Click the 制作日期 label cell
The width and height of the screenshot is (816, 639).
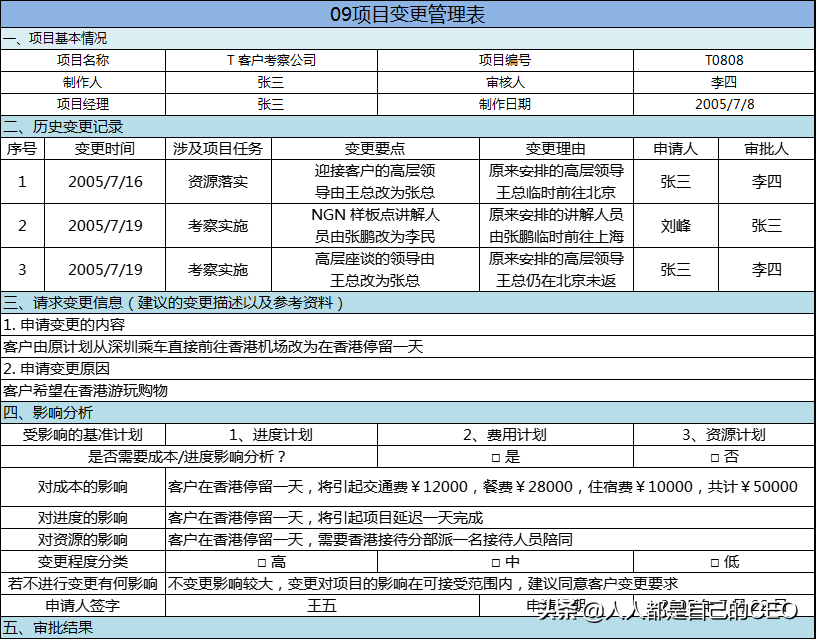505,104
